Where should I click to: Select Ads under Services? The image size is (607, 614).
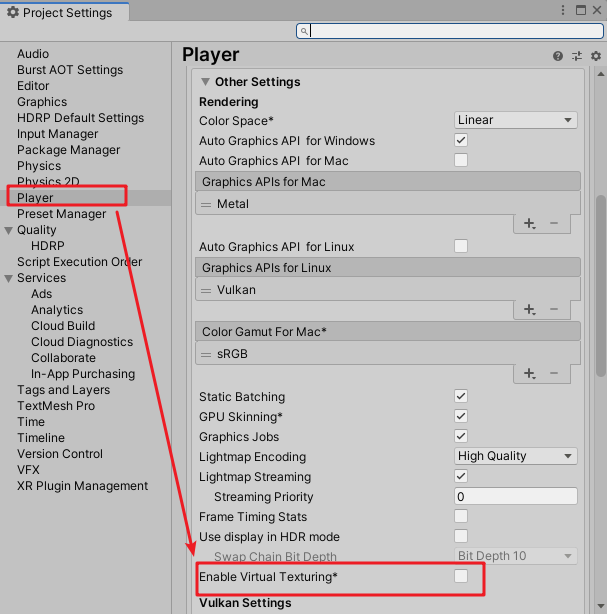(41, 294)
